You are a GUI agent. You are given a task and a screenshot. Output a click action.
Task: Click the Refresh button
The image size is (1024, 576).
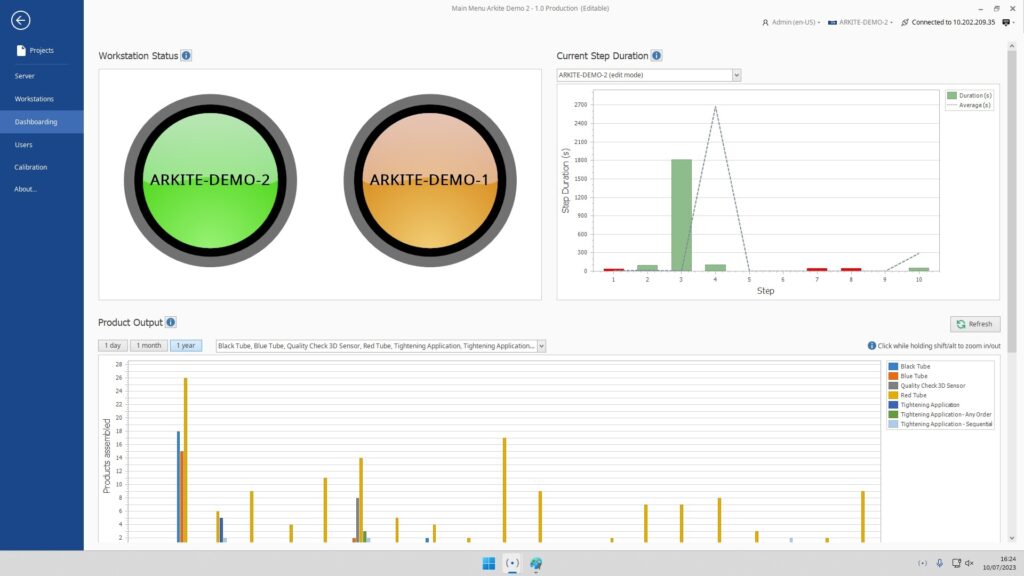click(x=974, y=324)
